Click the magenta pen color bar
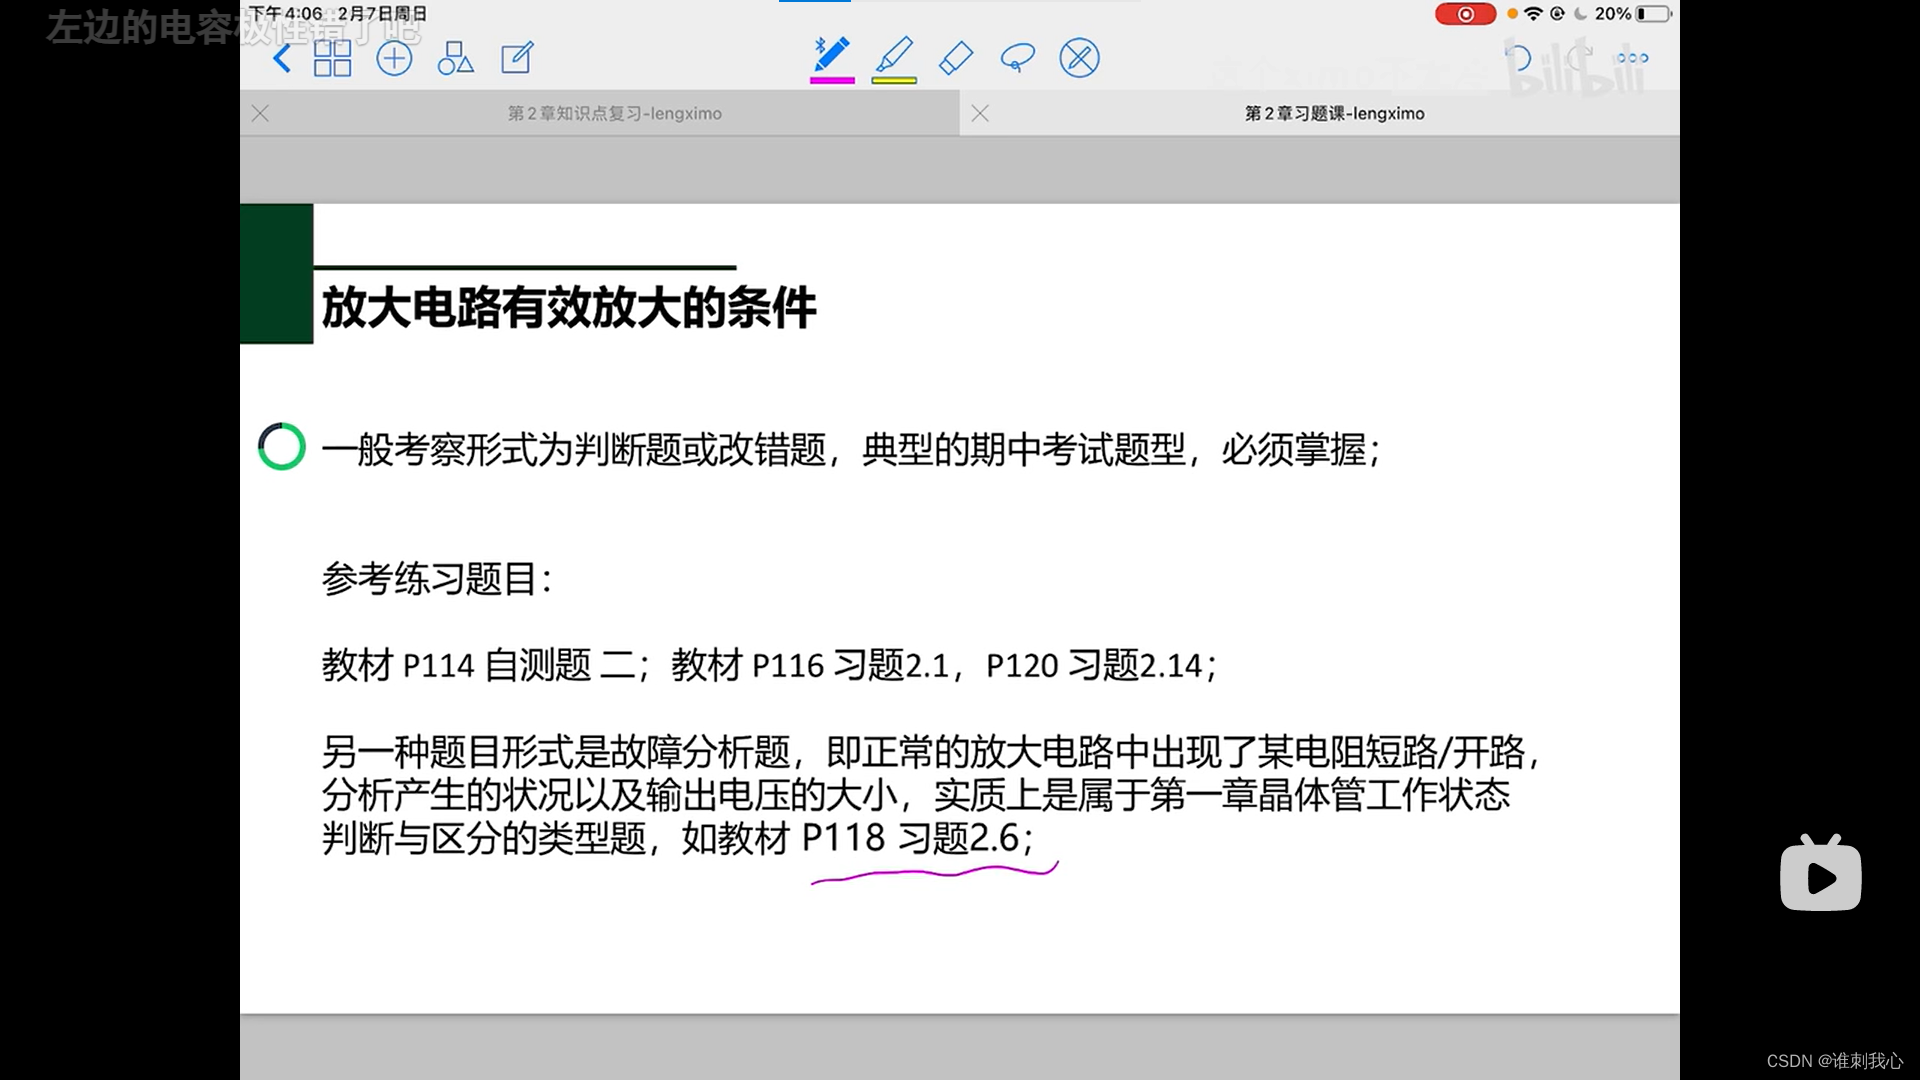Image resolution: width=1920 pixels, height=1080 pixels. (832, 80)
